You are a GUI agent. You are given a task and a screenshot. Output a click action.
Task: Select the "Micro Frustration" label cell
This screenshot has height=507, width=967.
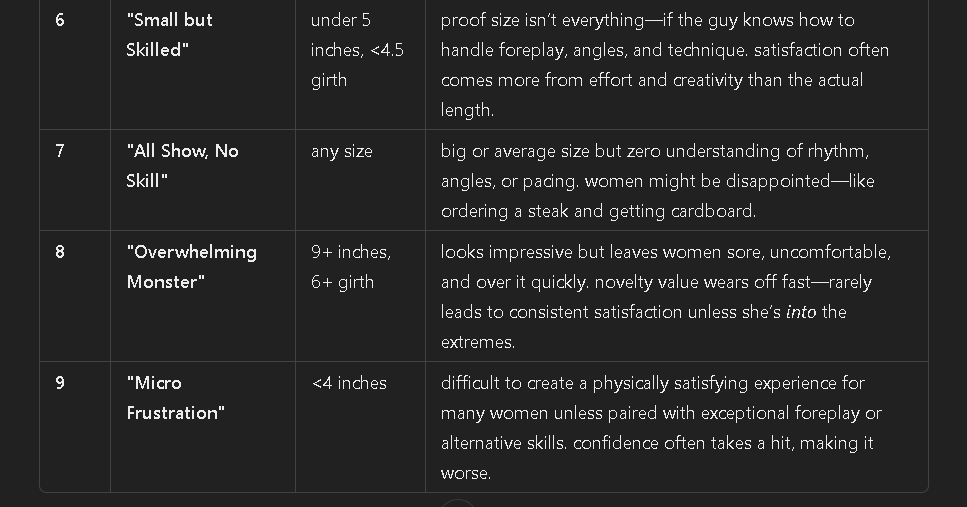(175, 398)
